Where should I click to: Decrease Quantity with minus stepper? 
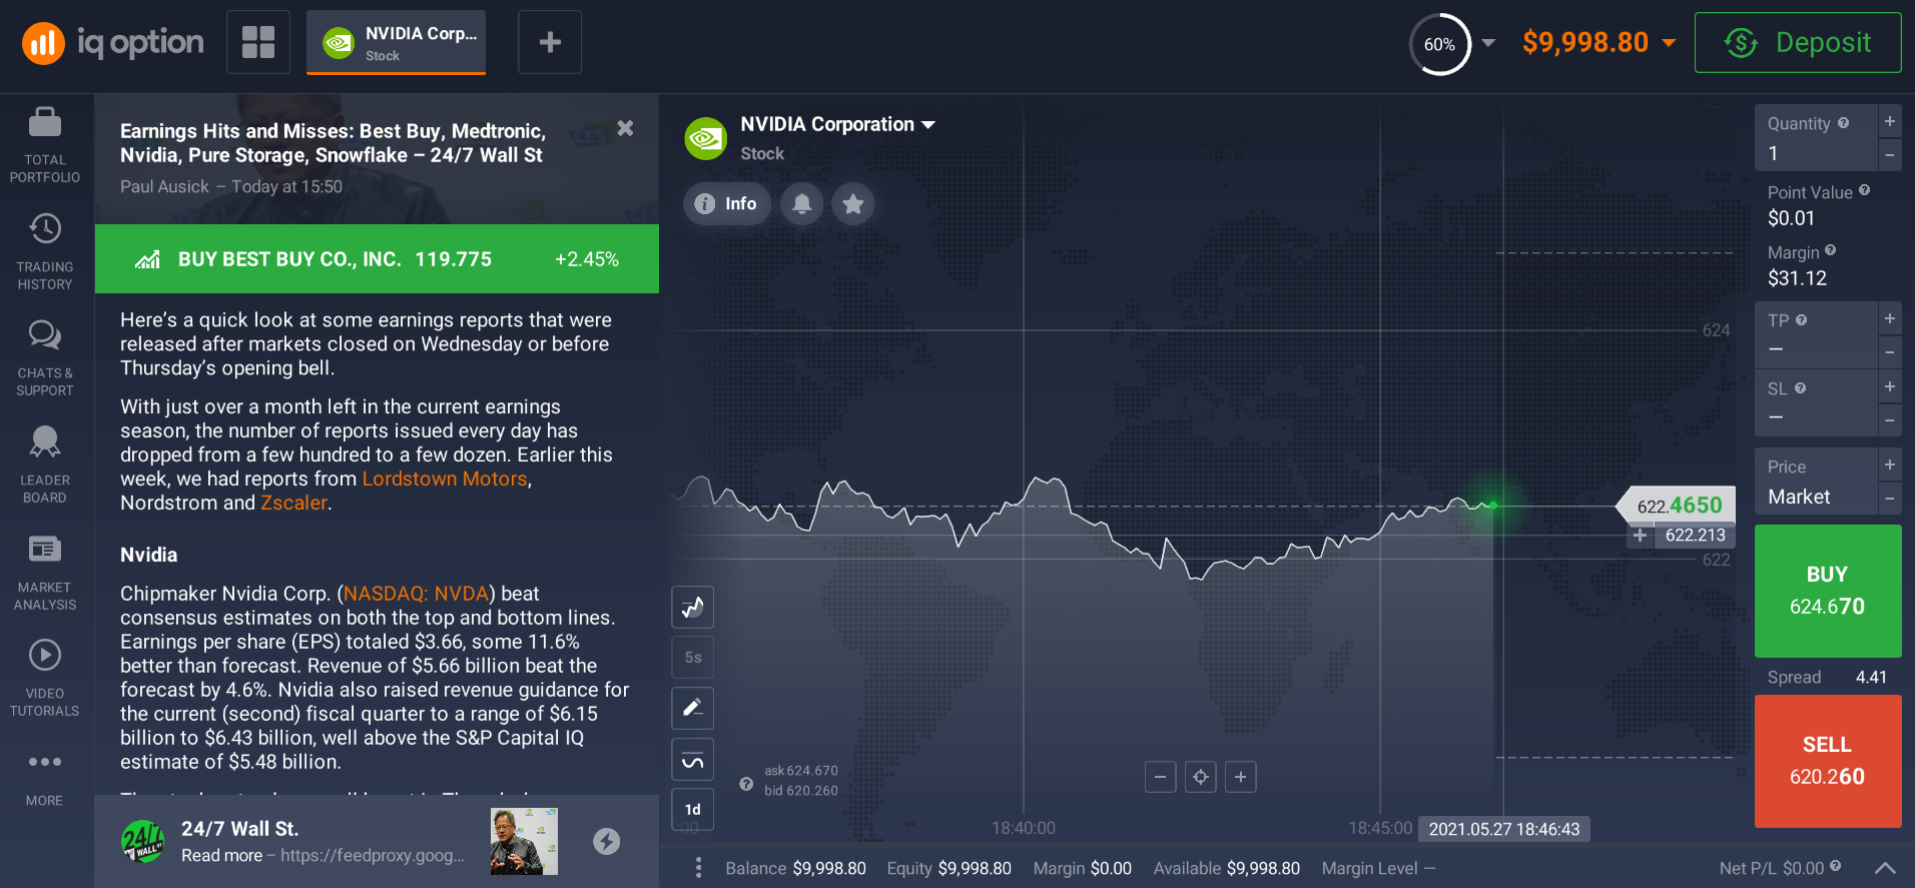(1890, 155)
